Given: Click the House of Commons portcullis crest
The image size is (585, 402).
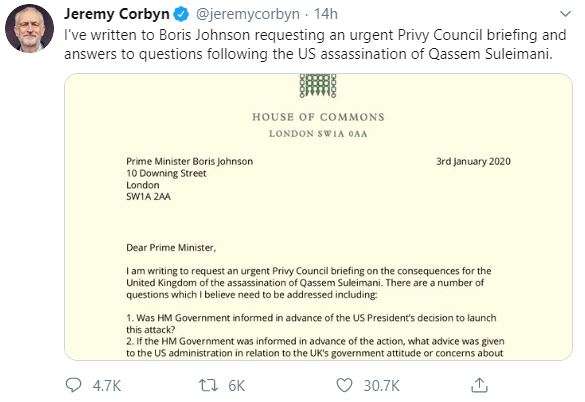Looking at the screenshot, I should pyautogui.click(x=318, y=86).
